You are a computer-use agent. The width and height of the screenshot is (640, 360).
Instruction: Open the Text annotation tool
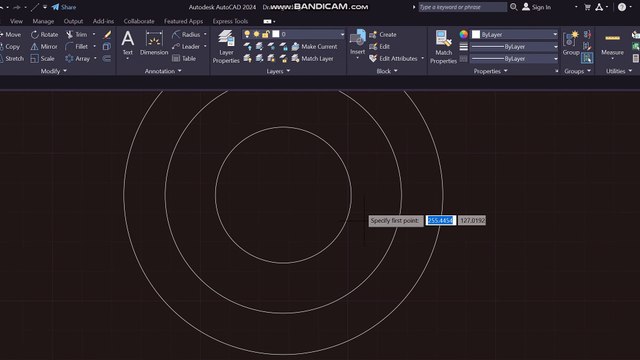(128, 43)
